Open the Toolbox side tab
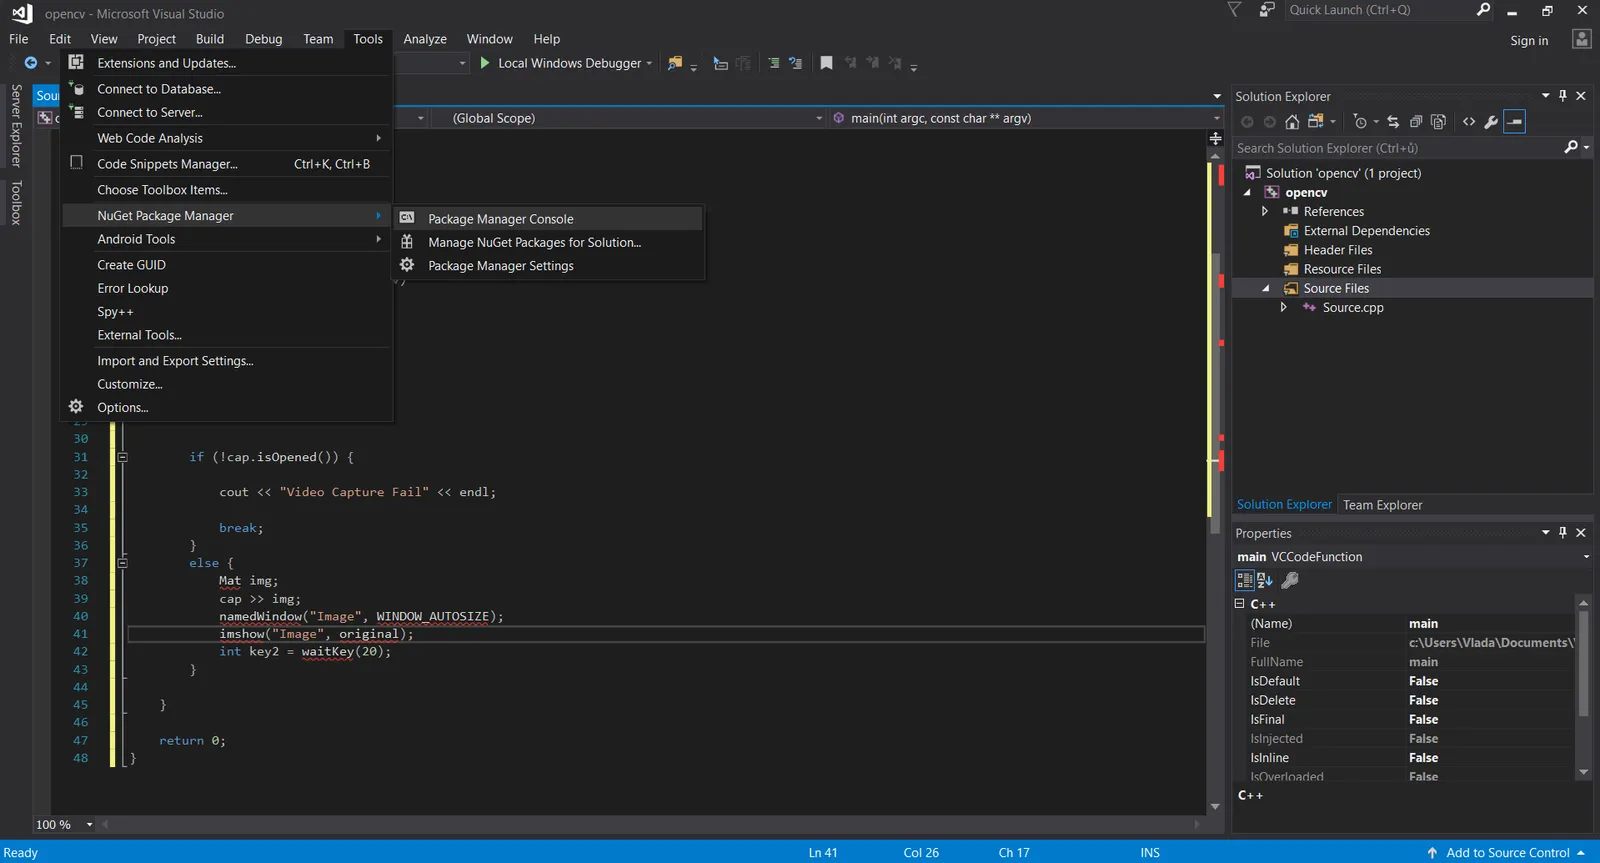Screen dimensions: 1600x863 [x=16, y=203]
